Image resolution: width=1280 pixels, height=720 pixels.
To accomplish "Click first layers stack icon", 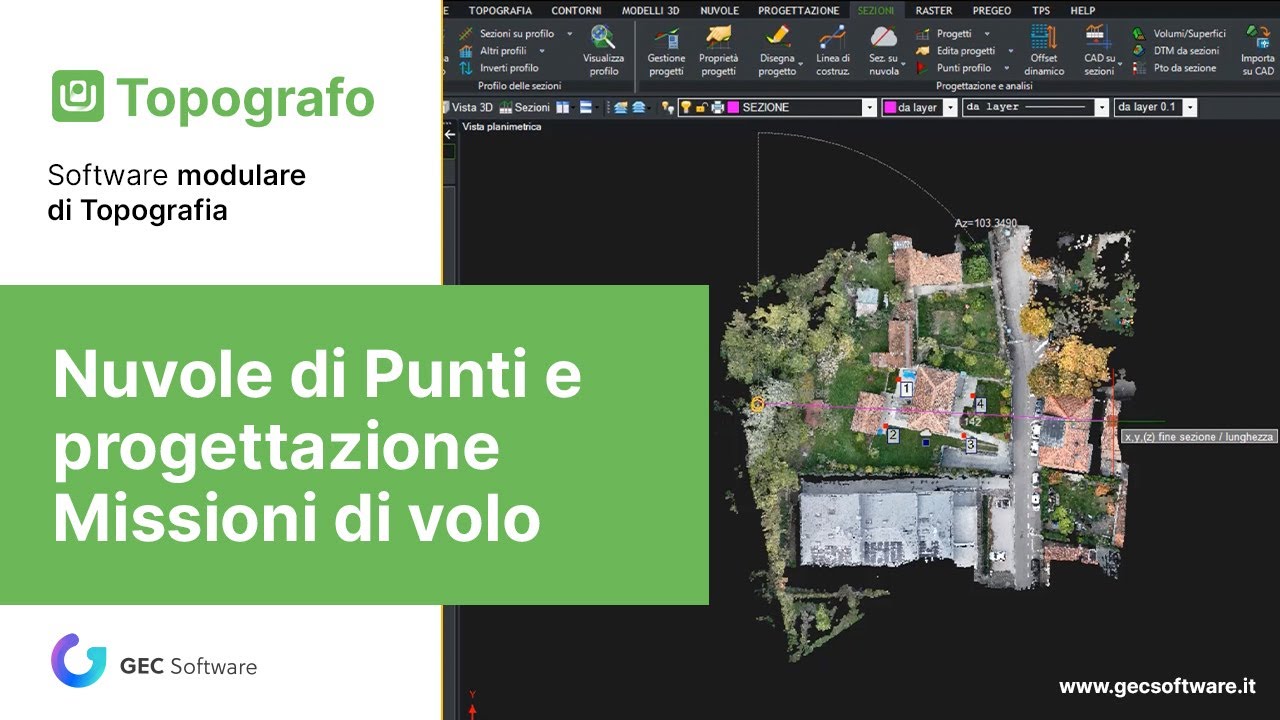I will [x=621, y=107].
